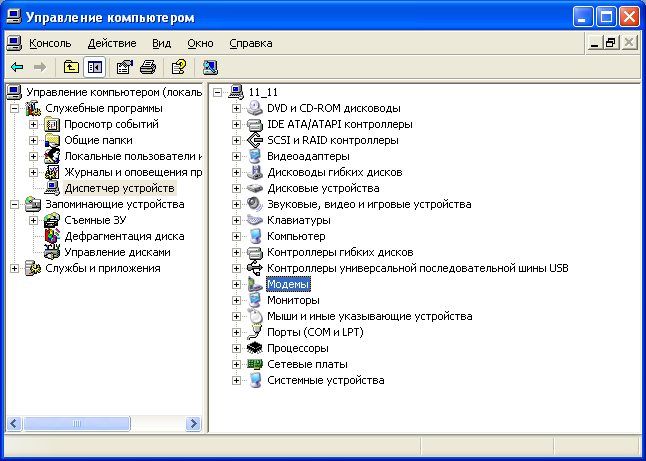
Task: Click the Сетевые платы card icon
Action: [x=255, y=364]
